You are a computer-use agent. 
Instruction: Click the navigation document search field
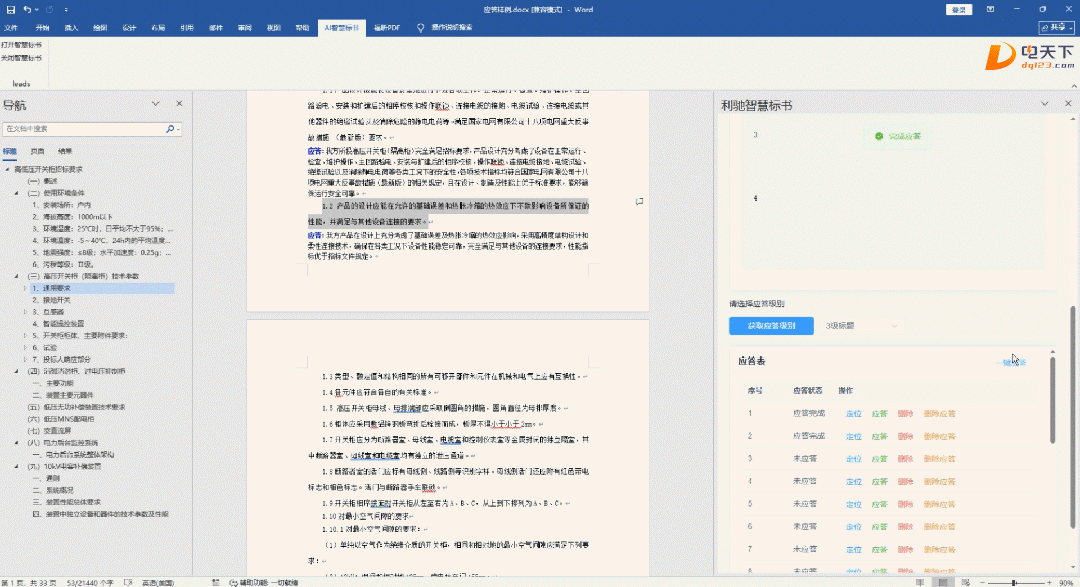click(x=83, y=129)
